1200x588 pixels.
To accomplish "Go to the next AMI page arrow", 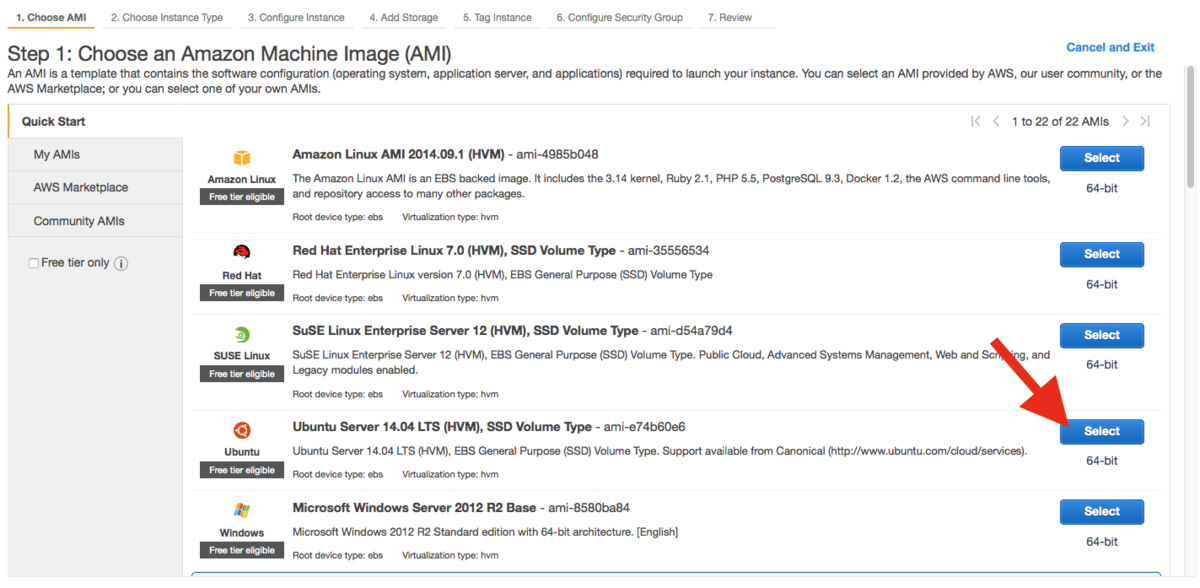I will 1125,121.
